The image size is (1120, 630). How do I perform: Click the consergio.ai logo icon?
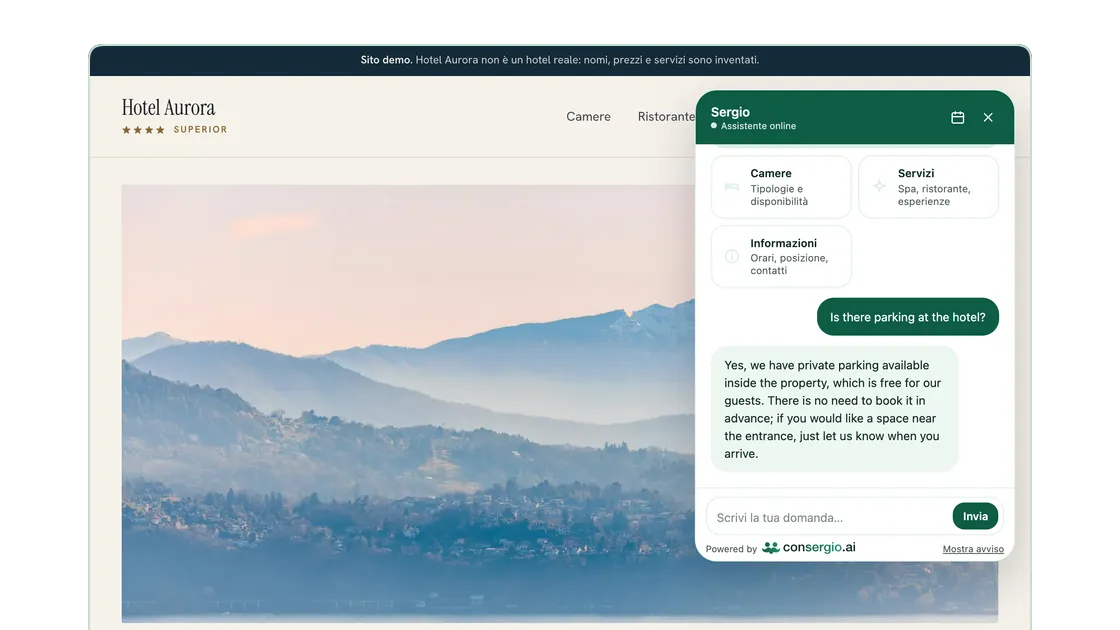coord(771,548)
